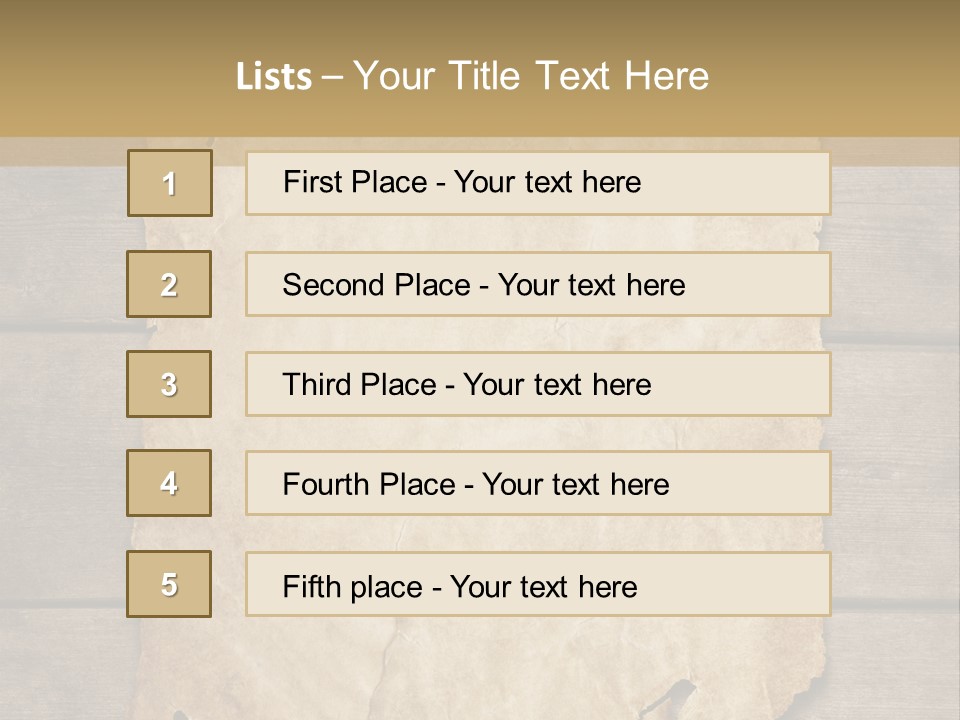Click the parchment gap between bars one and two
Viewport: 960px width, 720px height.
(x=538, y=234)
